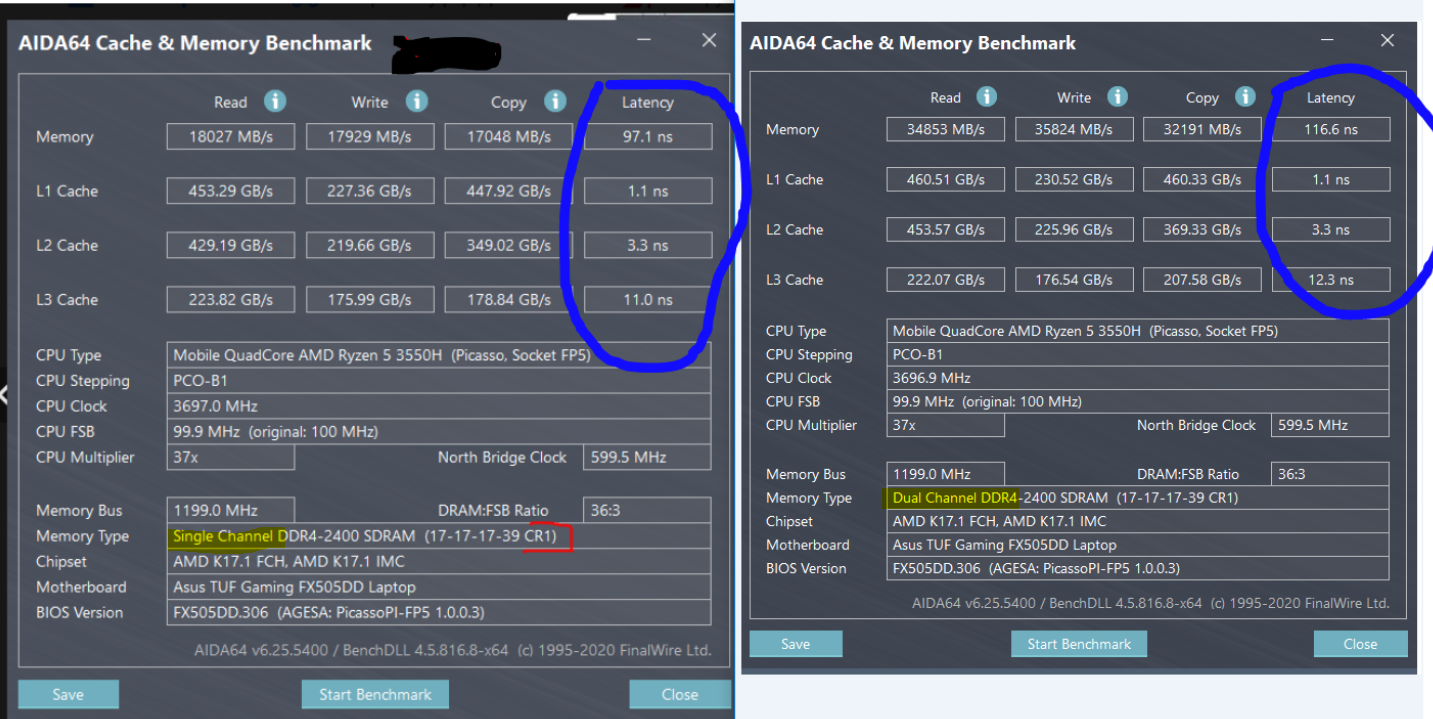Select L1 Cache Read 453.29 GB/s value
Screen dimensions: 1433x719
(x=230, y=191)
